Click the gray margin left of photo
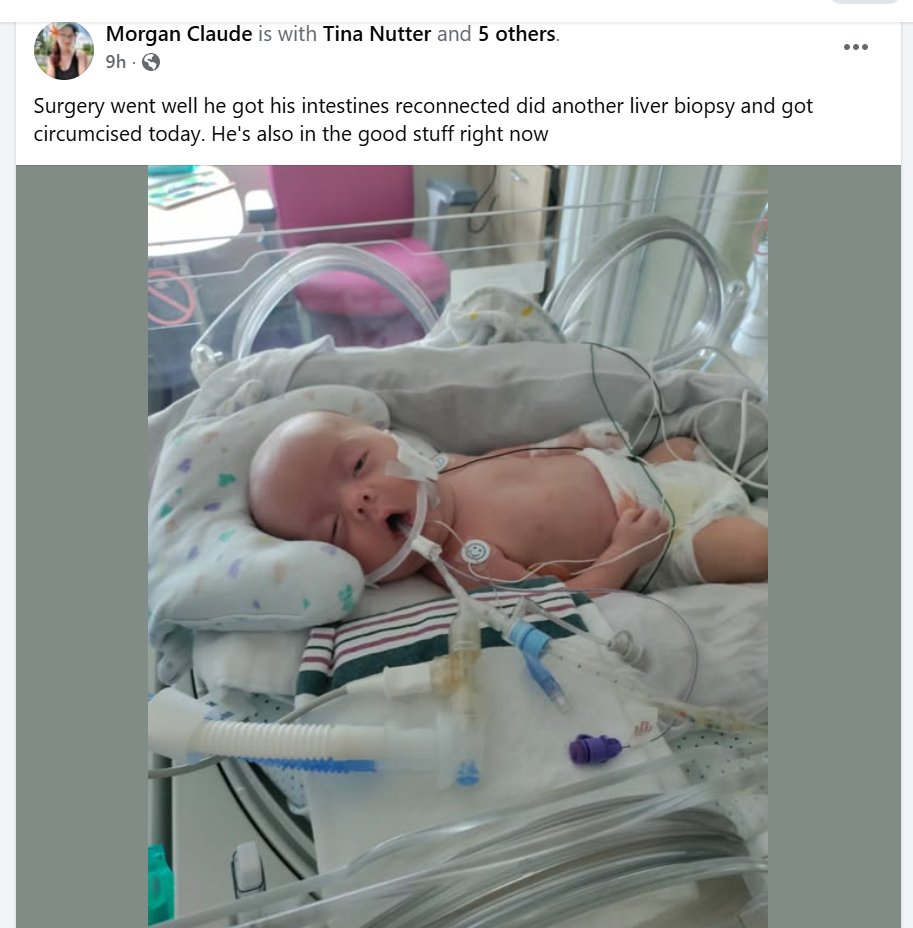Viewport: 913px width, 928px height. [82, 546]
